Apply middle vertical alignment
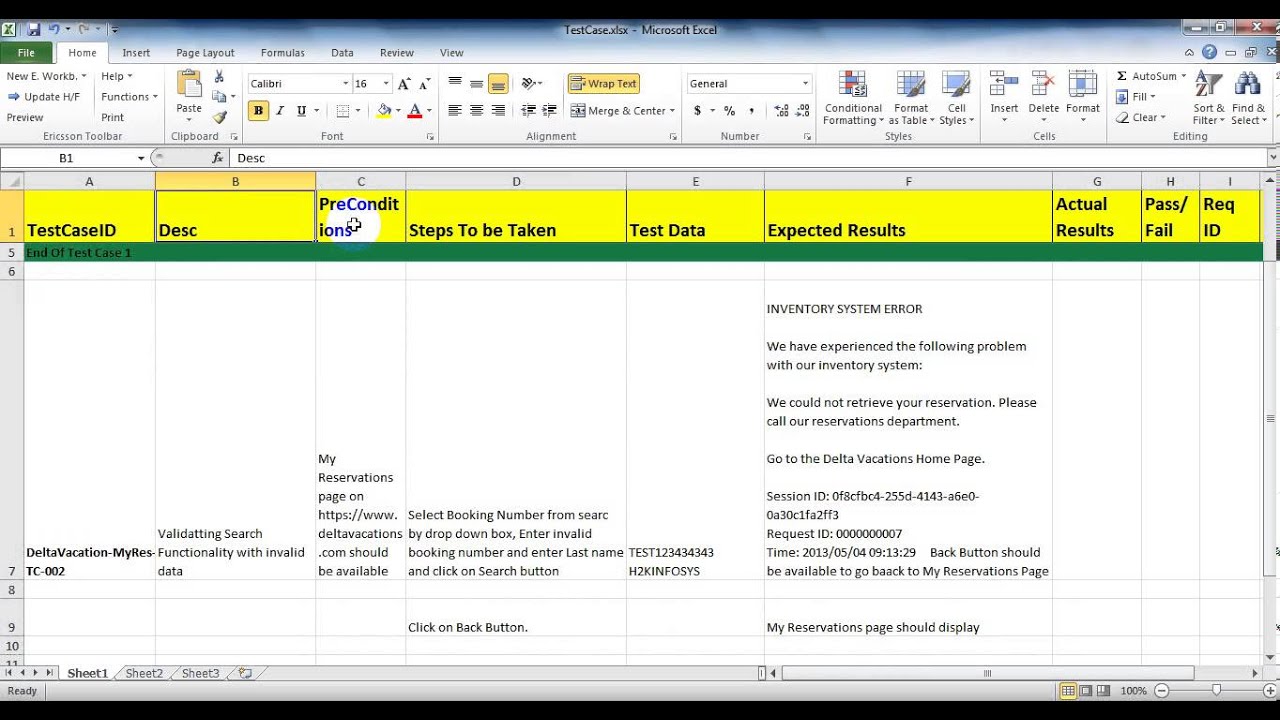1280x720 pixels. (477, 84)
